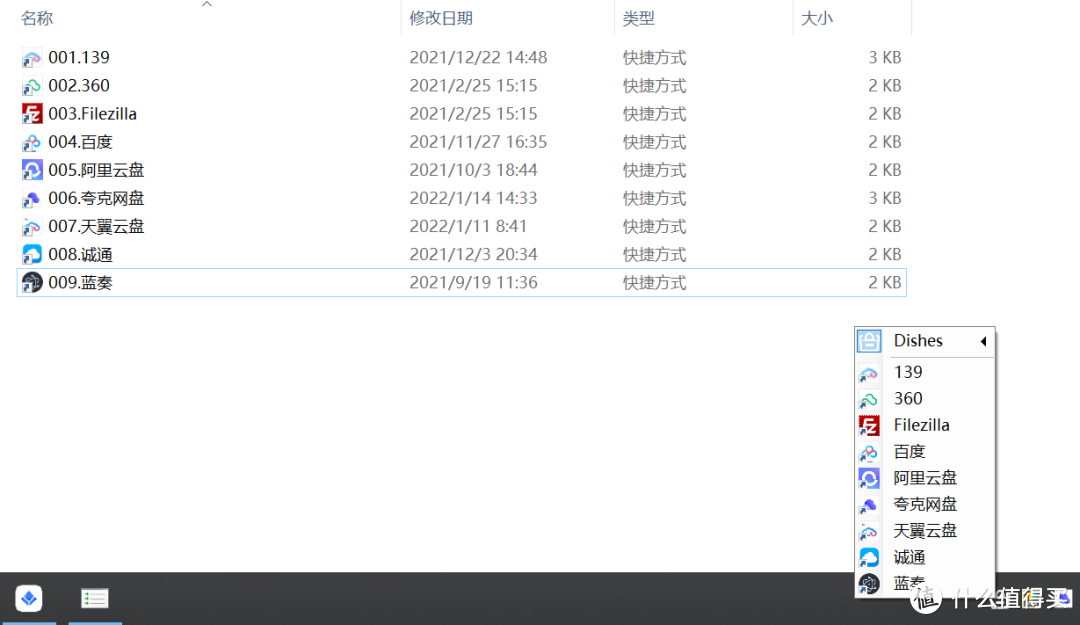Sort files by 名称 column header

point(37,19)
